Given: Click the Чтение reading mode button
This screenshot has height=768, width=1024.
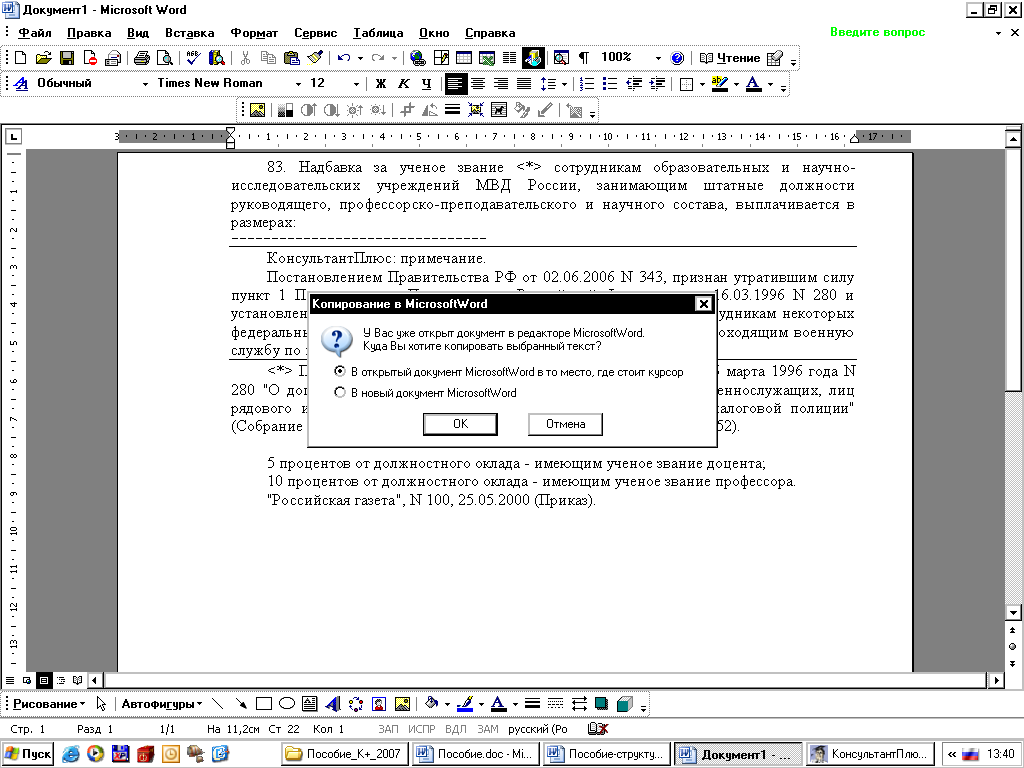Looking at the screenshot, I should 730,58.
